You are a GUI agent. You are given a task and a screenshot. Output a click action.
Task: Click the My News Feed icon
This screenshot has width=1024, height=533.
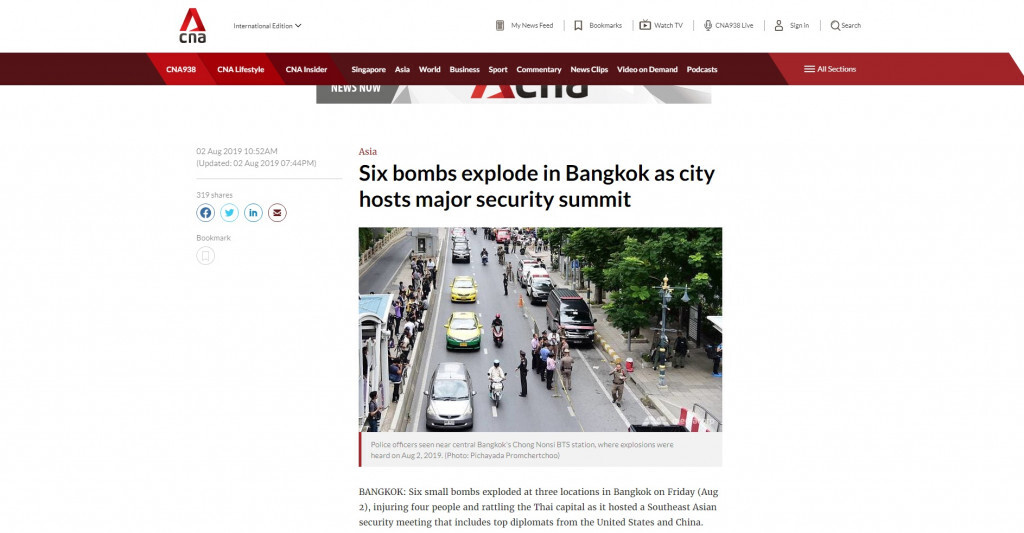500,25
